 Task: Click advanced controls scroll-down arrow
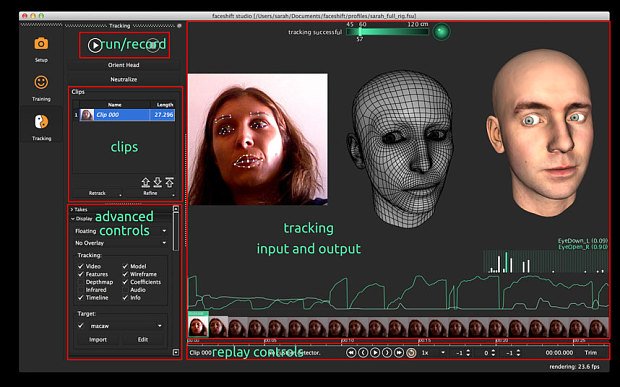pos(176,352)
